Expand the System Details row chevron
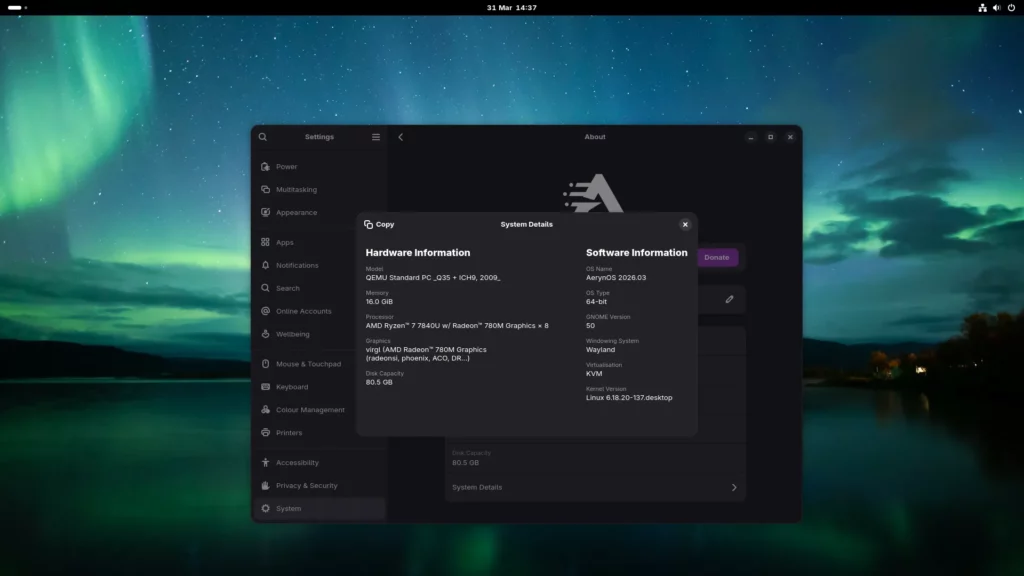 pyautogui.click(x=733, y=487)
